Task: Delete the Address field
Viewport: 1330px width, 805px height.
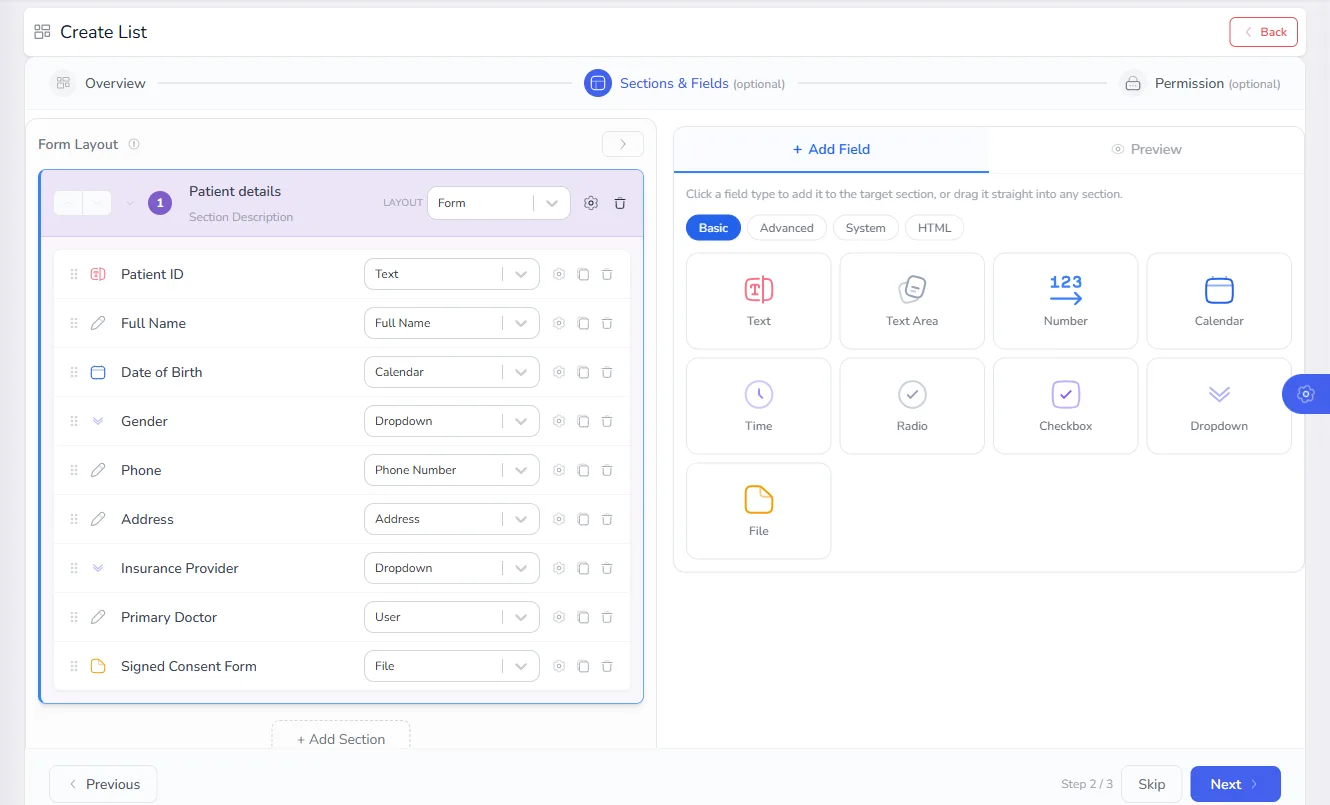Action: point(607,519)
